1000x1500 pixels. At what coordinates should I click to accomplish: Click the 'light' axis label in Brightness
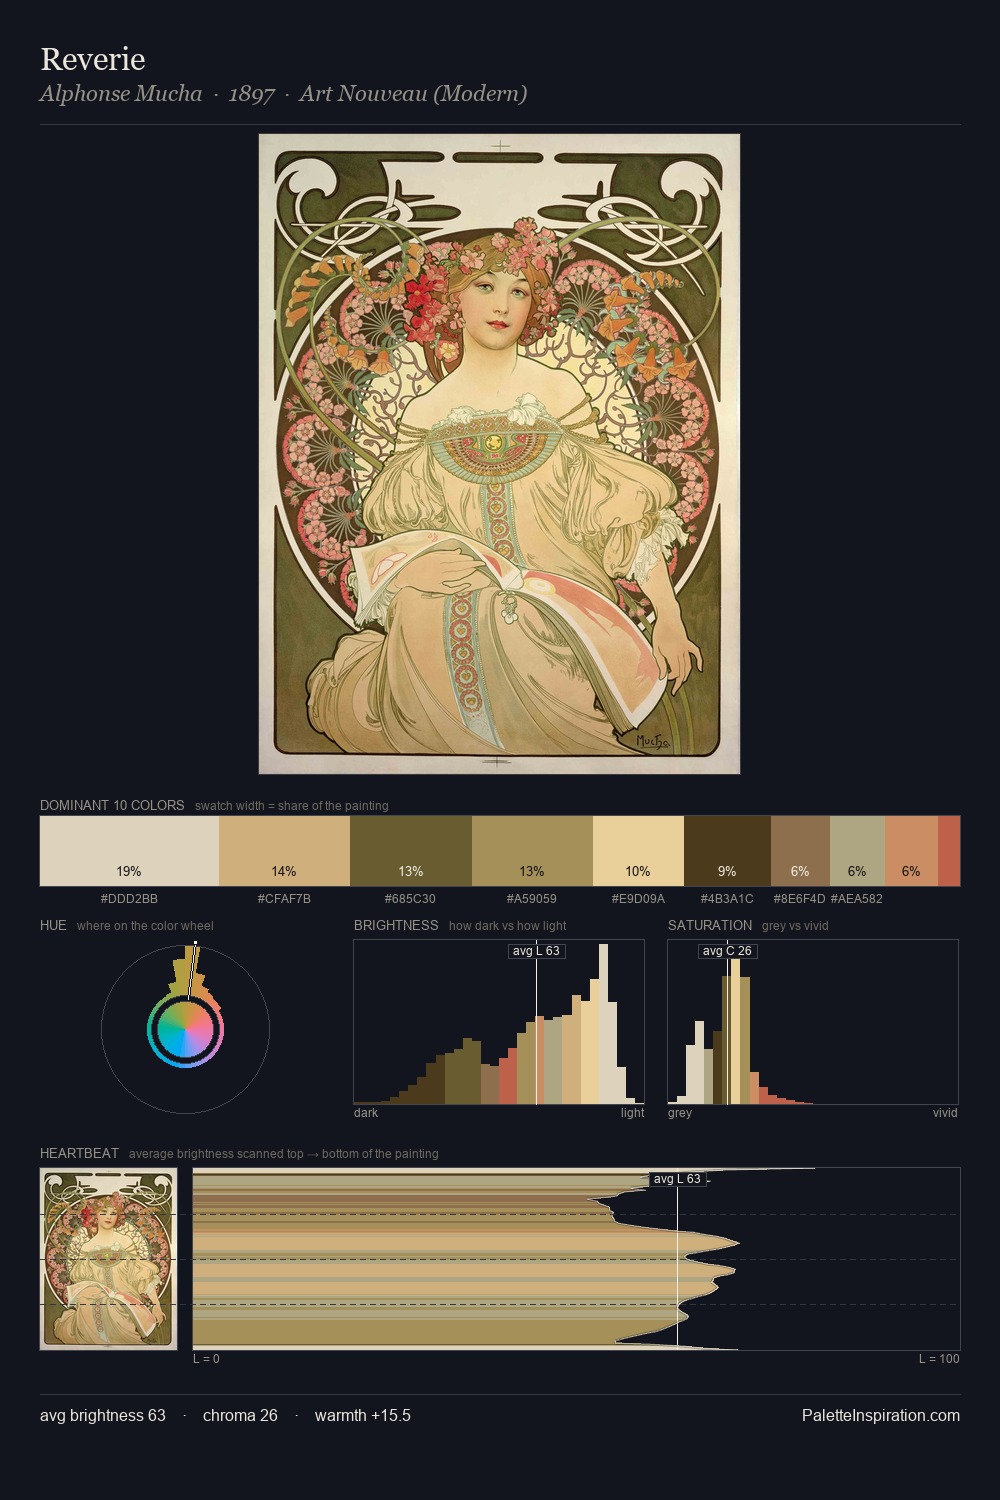click(x=632, y=1112)
